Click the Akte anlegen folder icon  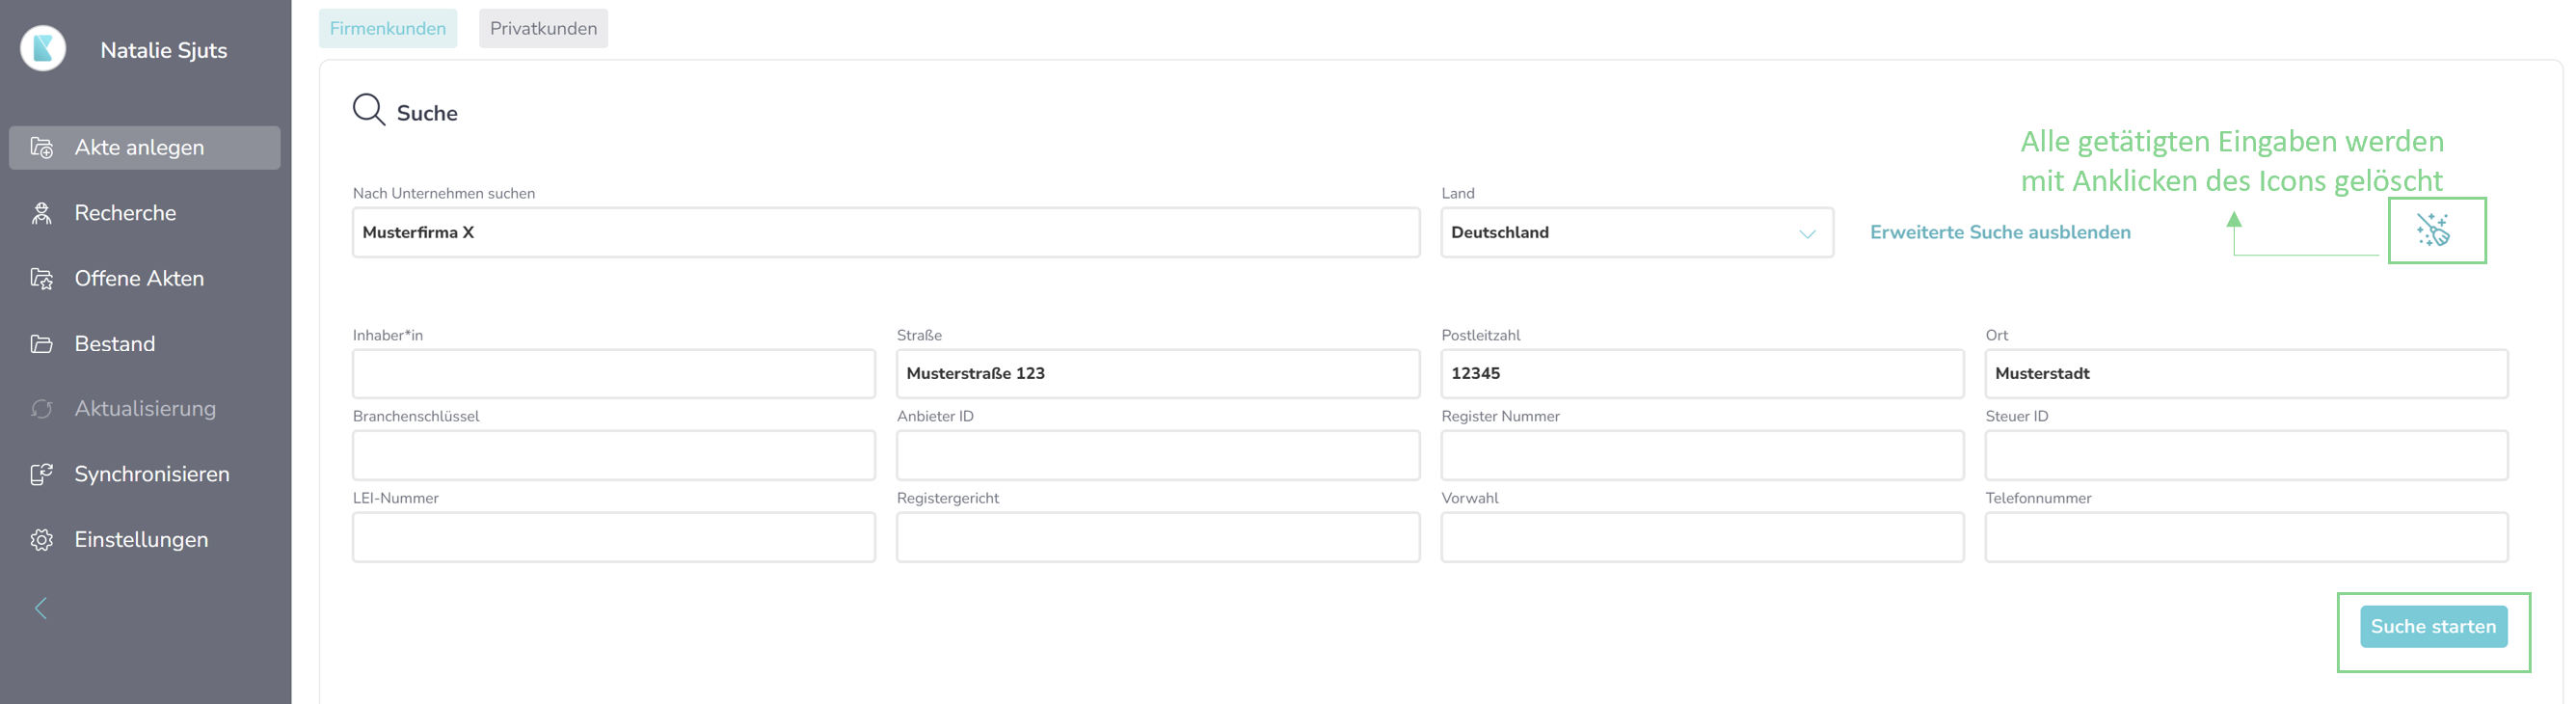pyautogui.click(x=41, y=148)
